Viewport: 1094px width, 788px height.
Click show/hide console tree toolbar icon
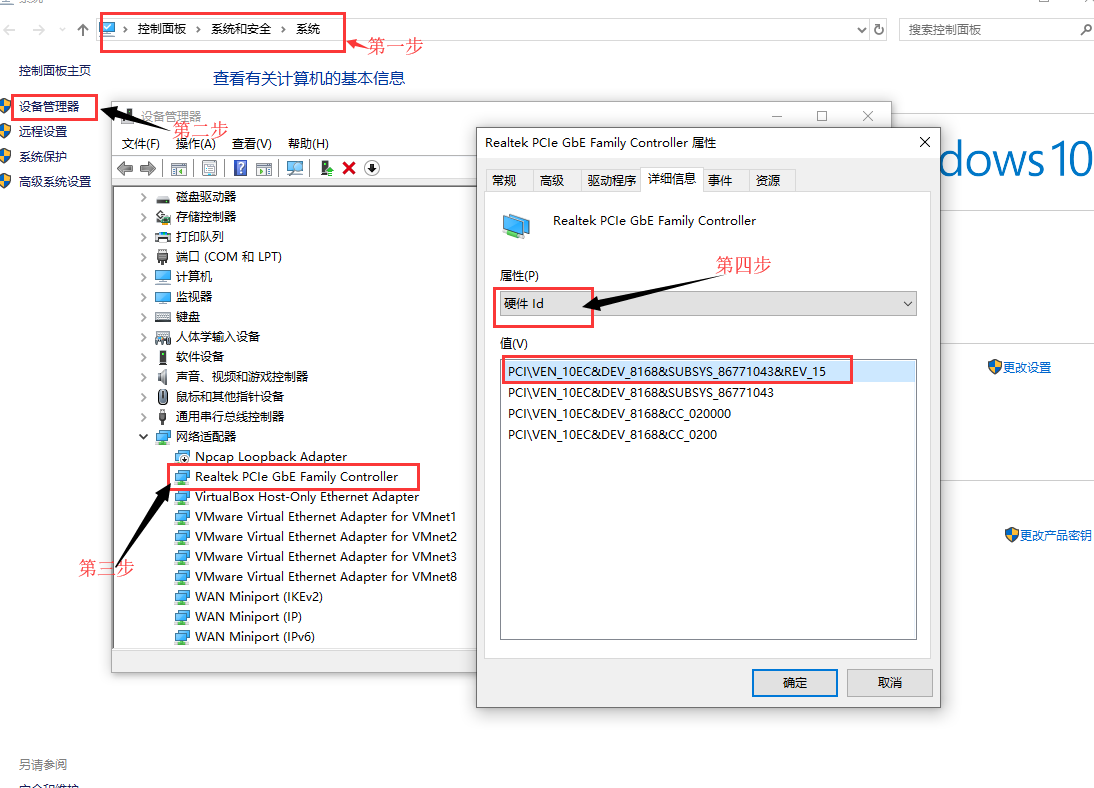[179, 168]
